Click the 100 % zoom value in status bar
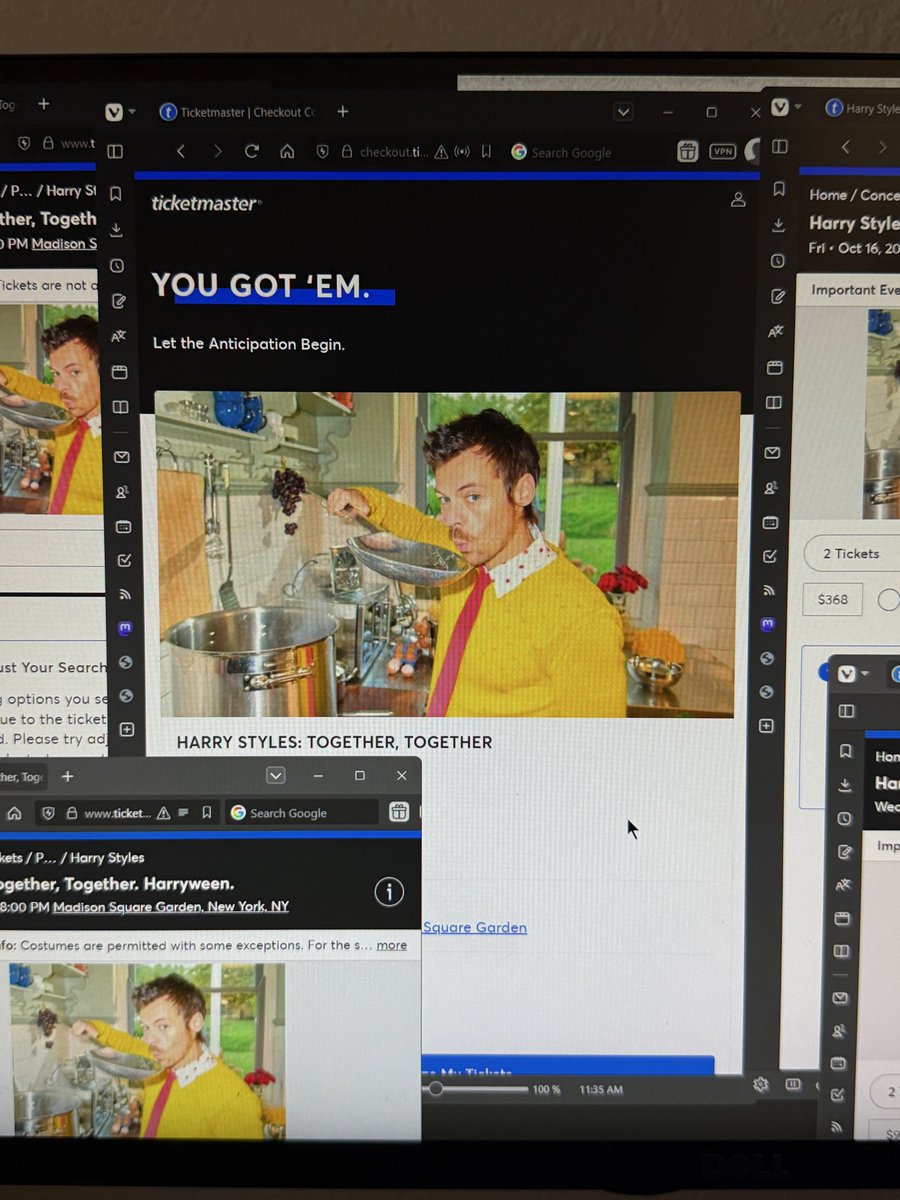 [547, 1089]
